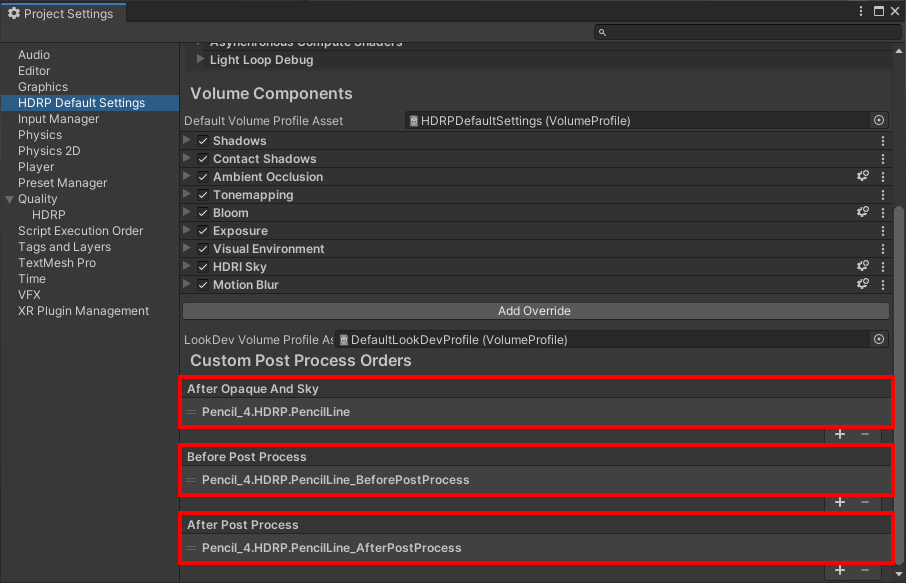The image size is (906, 583).
Task: Disable the HDRI Sky override
Action: click(203, 266)
